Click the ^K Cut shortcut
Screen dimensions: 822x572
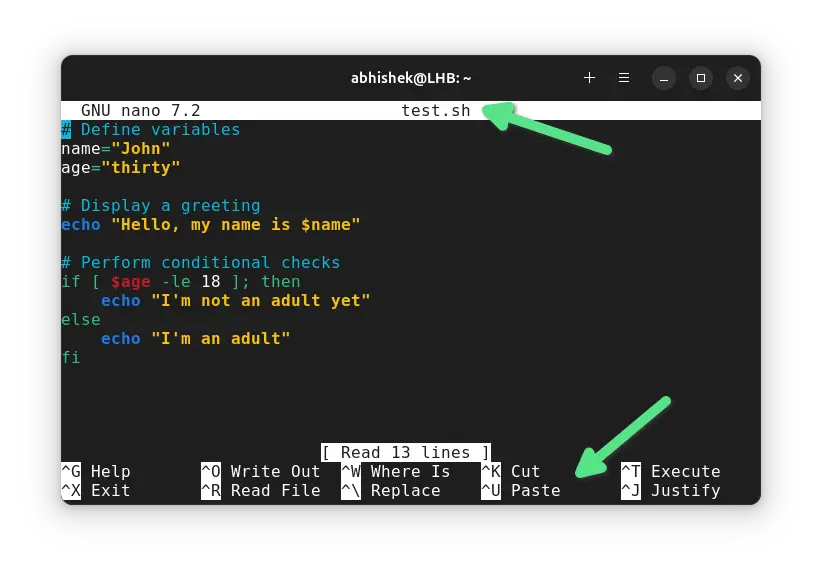click(x=511, y=471)
